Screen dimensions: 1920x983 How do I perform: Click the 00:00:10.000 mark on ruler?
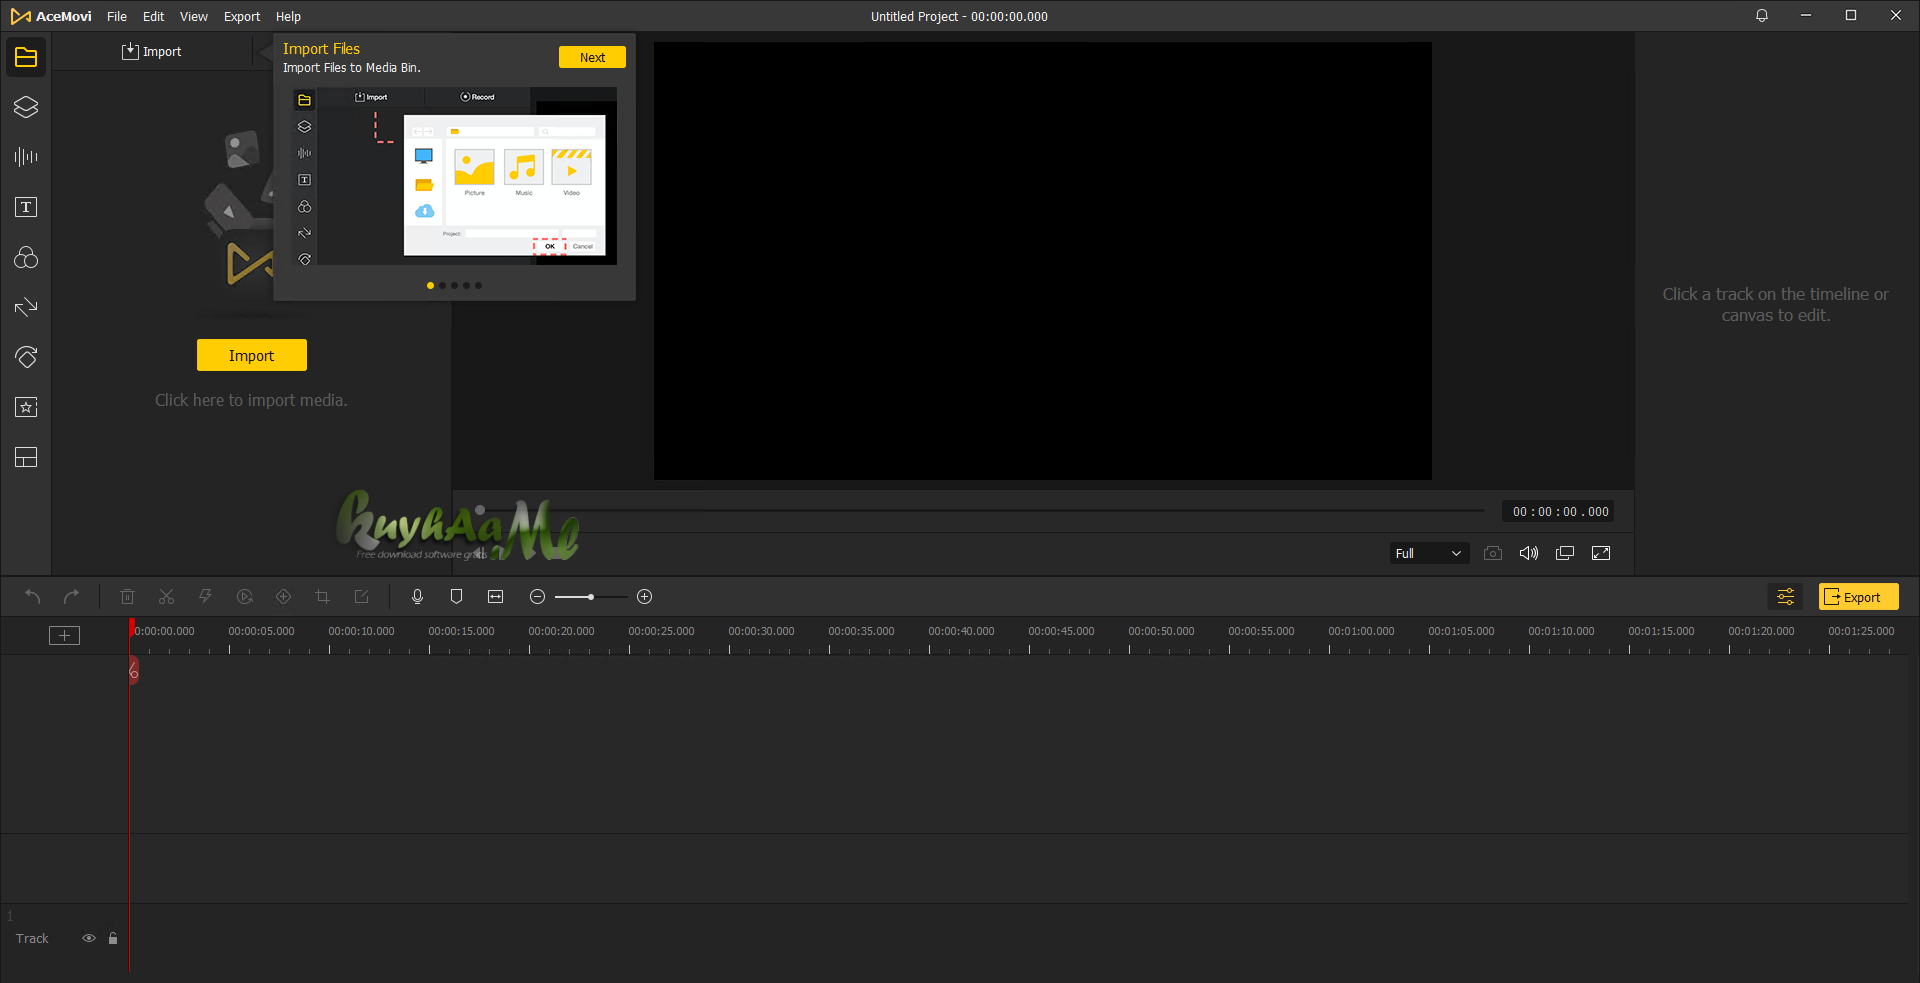tap(361, 631)
